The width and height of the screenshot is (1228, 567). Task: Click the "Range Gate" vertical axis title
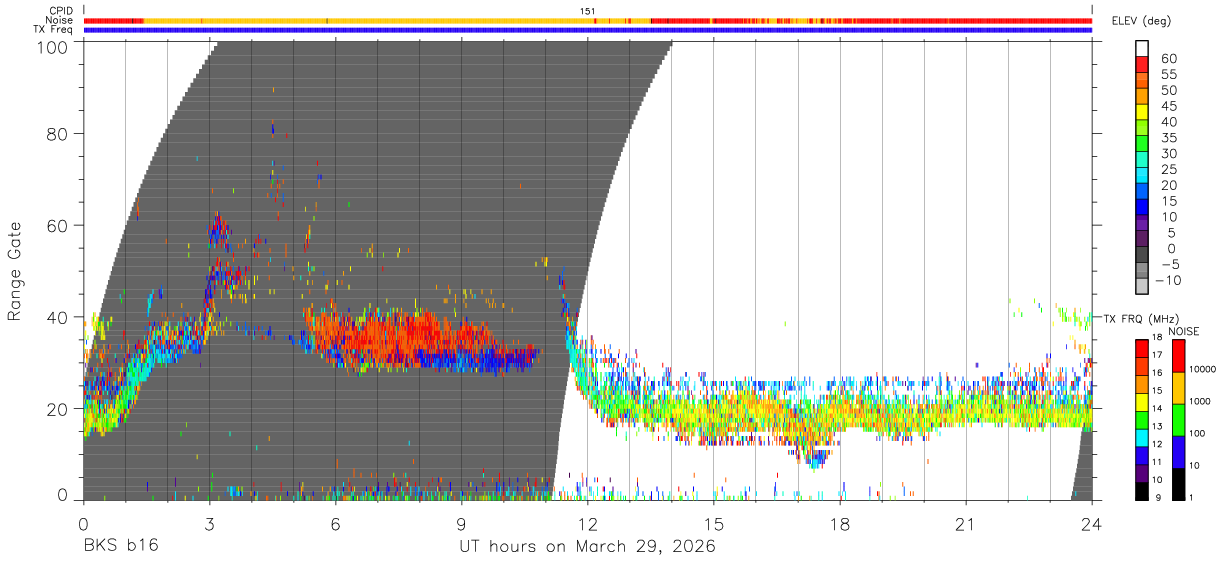15,271
